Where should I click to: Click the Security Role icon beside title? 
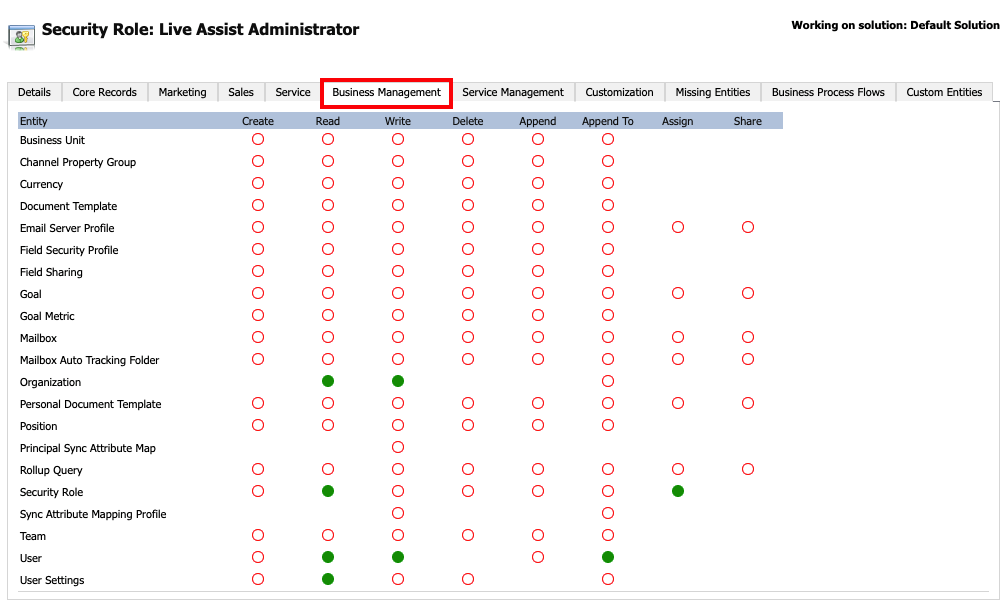point(21,37)
